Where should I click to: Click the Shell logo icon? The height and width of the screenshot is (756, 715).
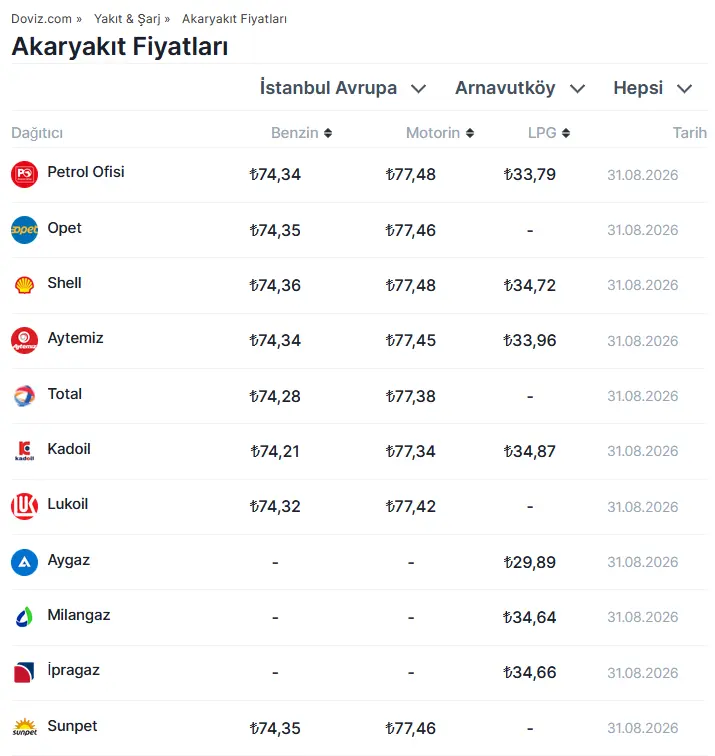coord(24,285)
